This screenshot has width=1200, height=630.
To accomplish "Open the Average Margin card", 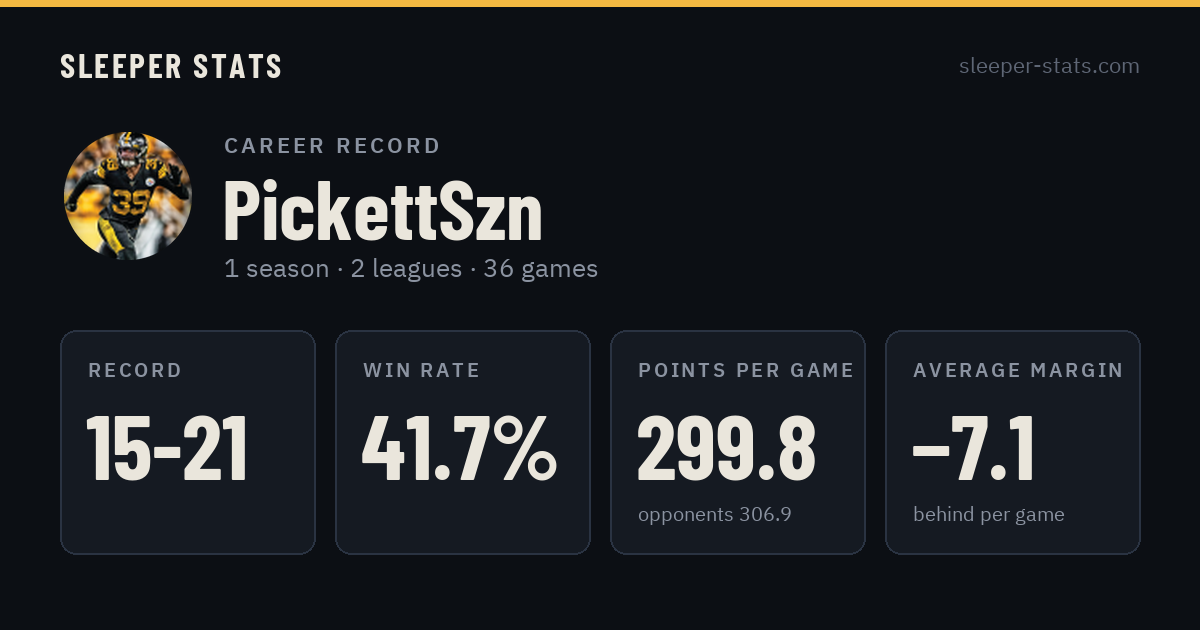I will pyautogui.click(x=1013, y=442).
